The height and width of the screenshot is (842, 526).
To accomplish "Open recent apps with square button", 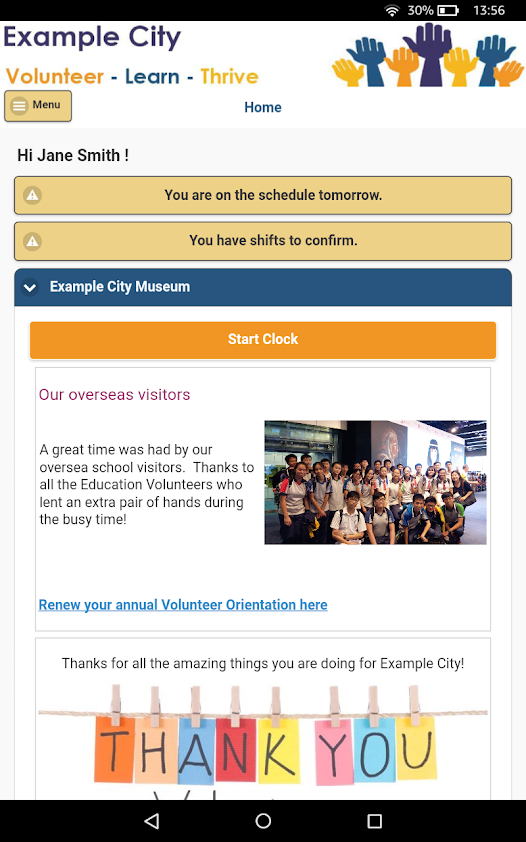I will pos(374,821).
